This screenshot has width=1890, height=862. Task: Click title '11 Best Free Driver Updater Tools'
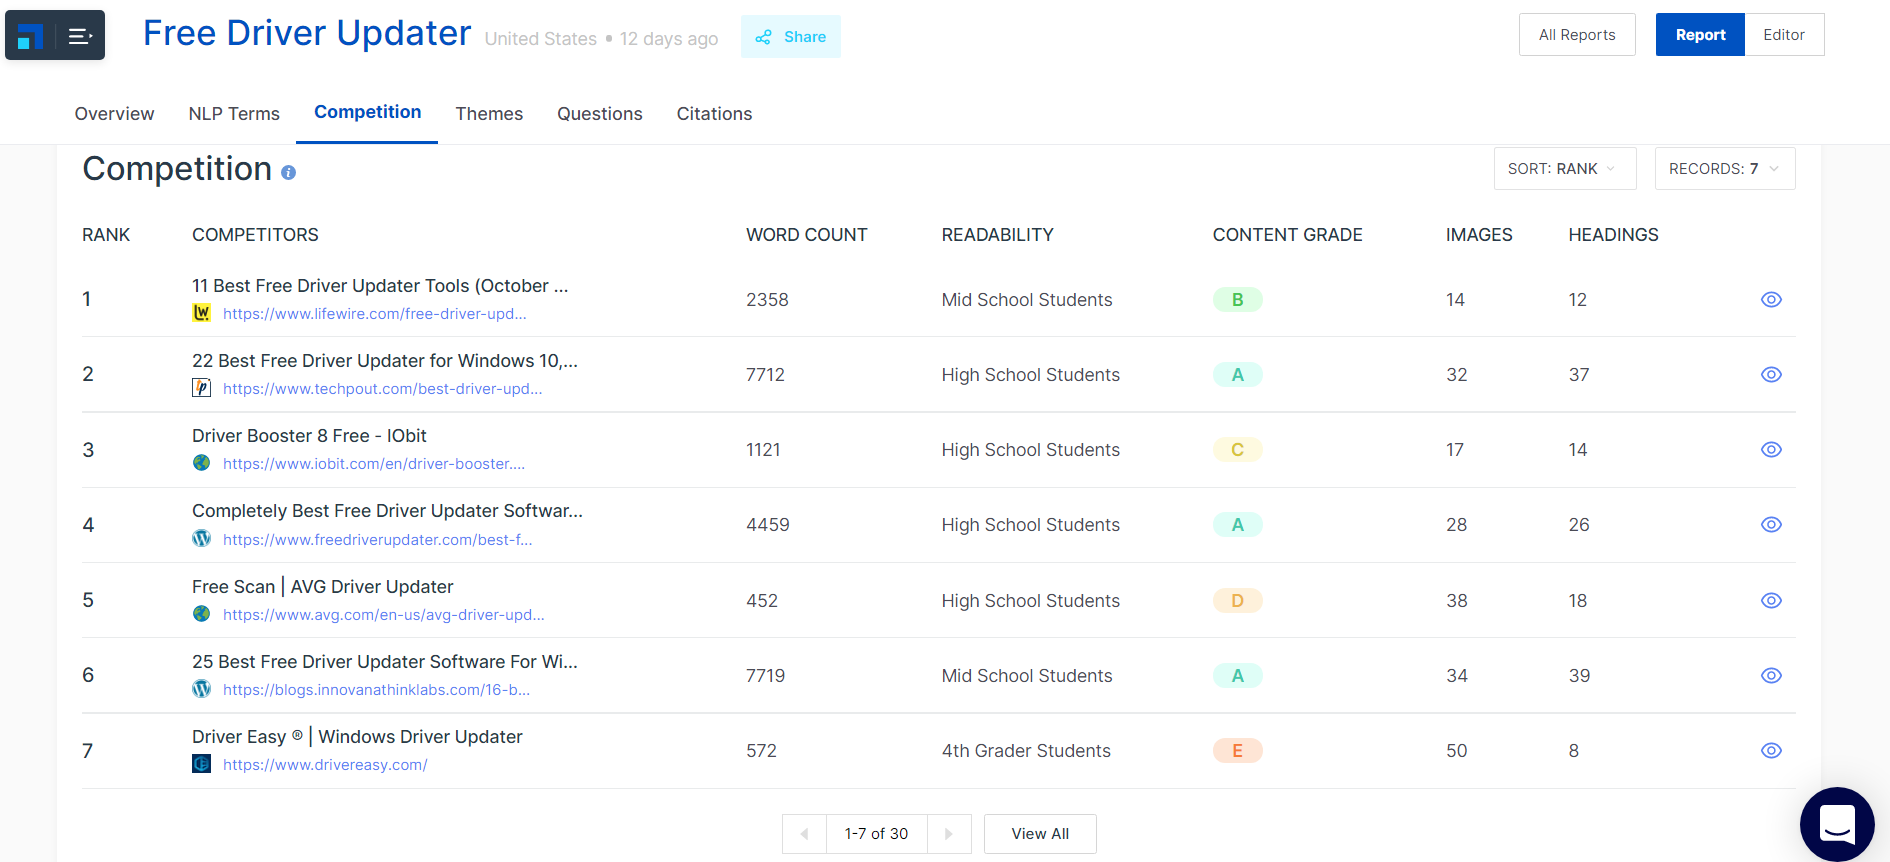(x=380, y=286)
